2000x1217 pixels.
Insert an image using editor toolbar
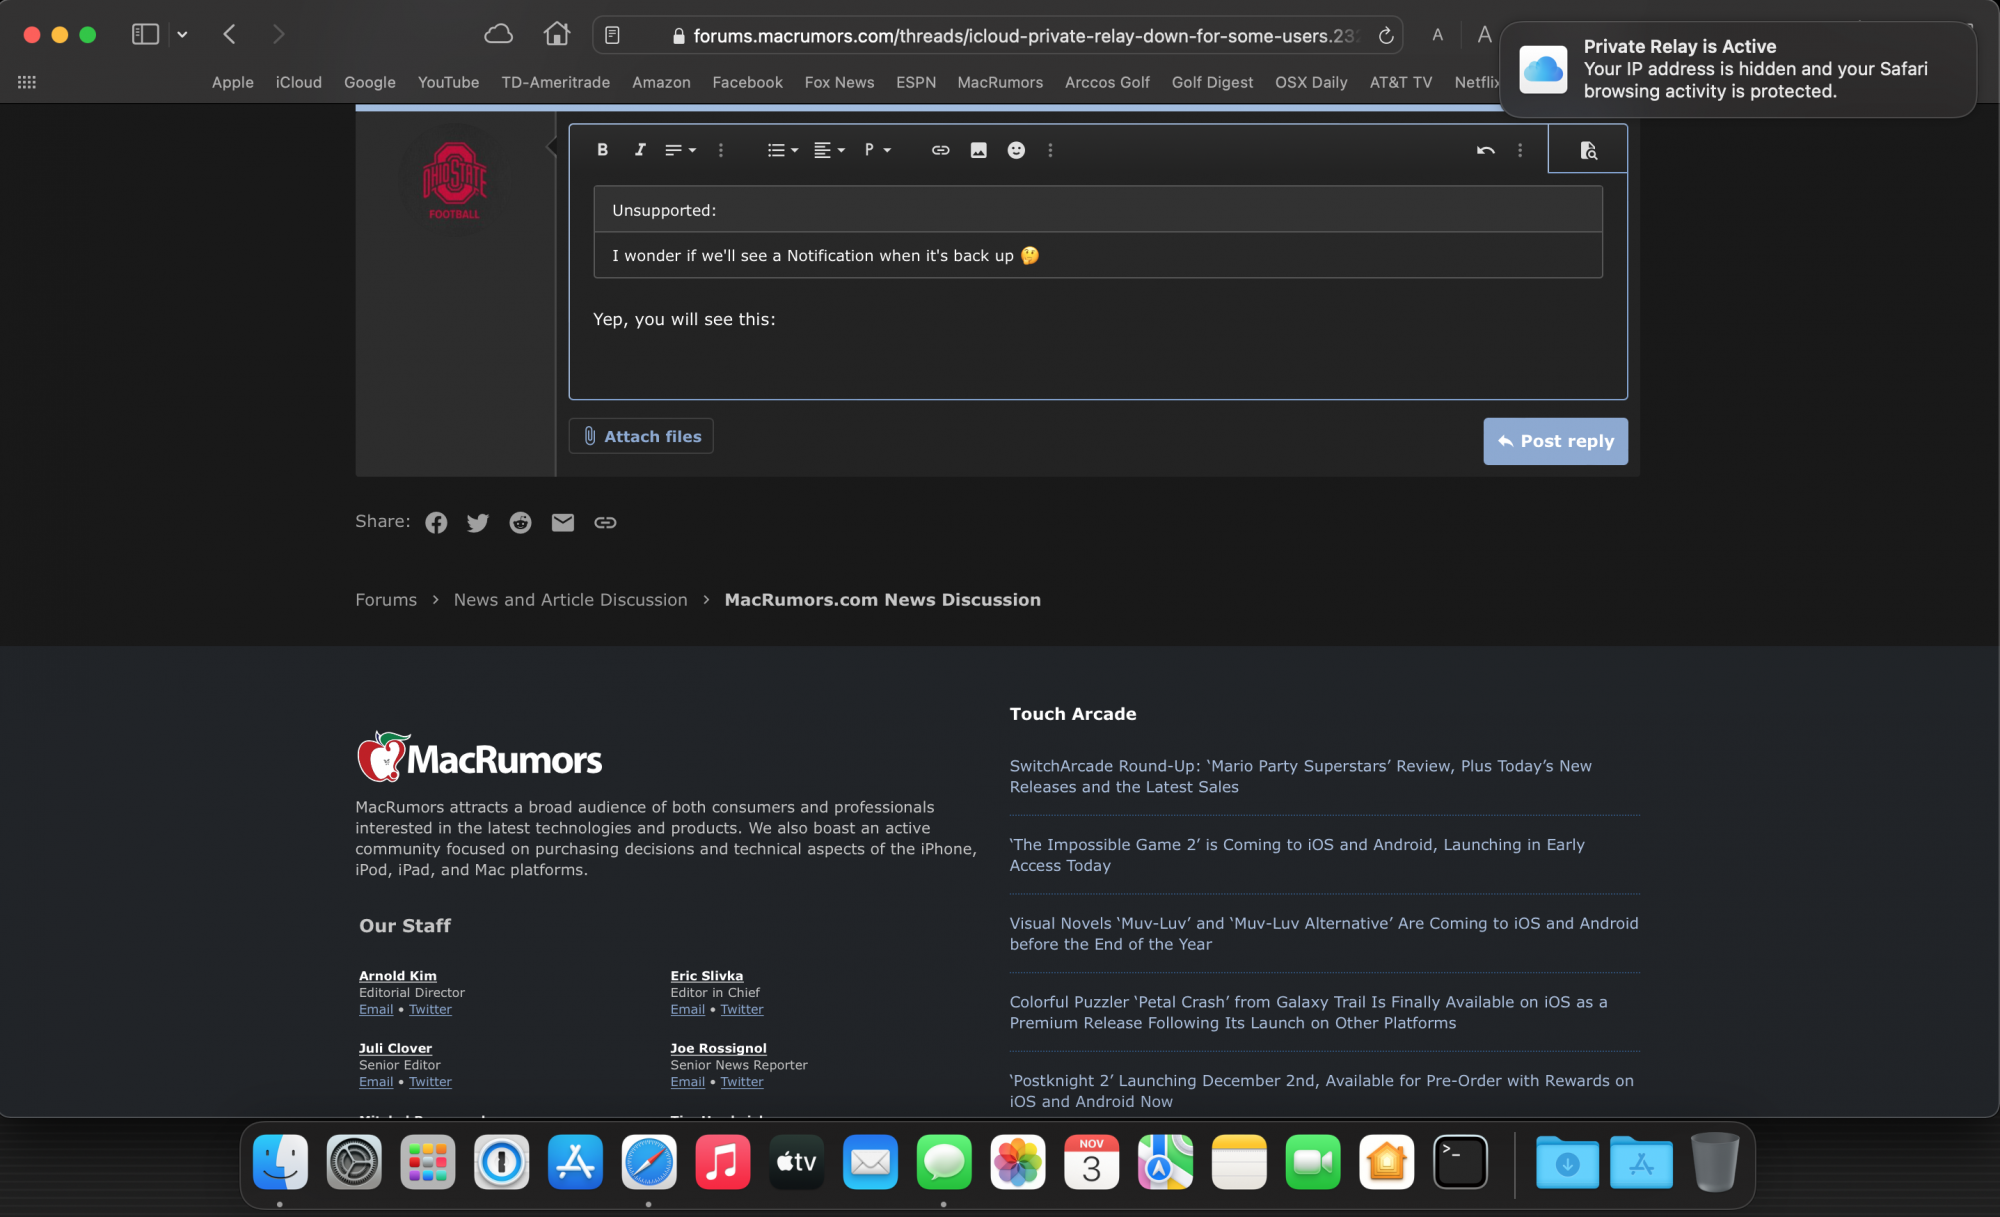[978, 150]
